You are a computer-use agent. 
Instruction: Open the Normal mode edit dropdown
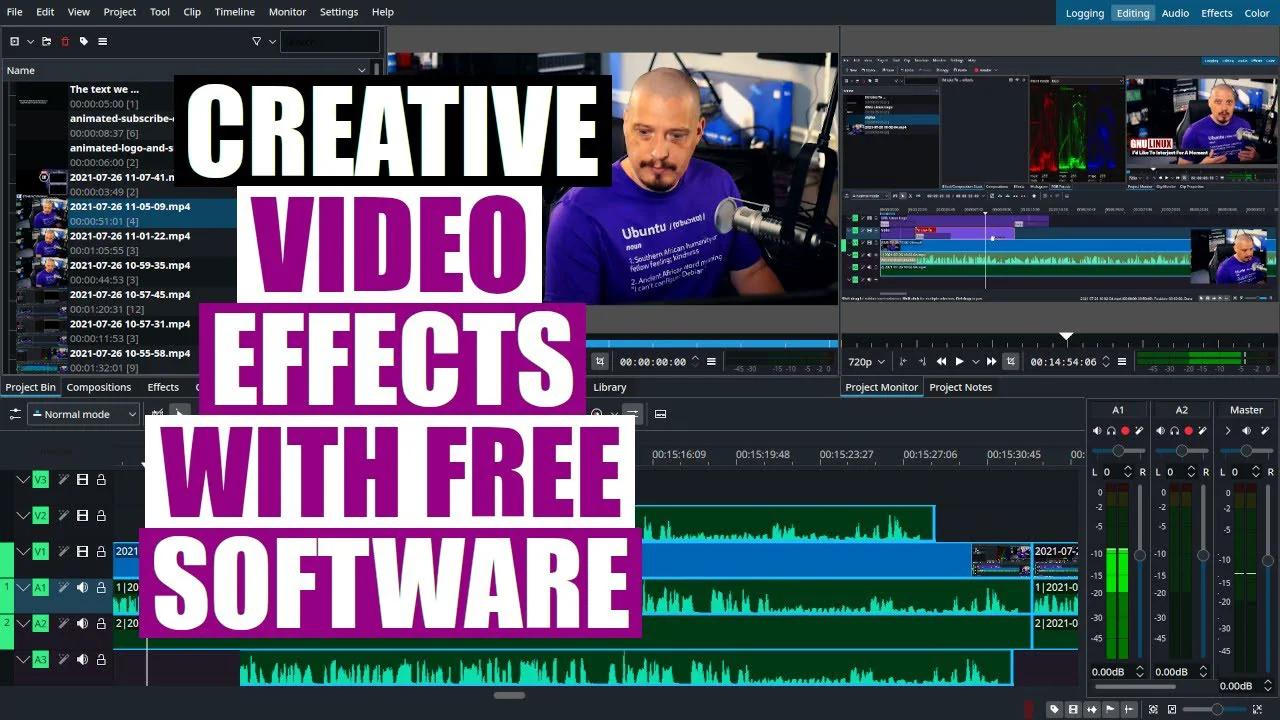click(x=83, y=414)
